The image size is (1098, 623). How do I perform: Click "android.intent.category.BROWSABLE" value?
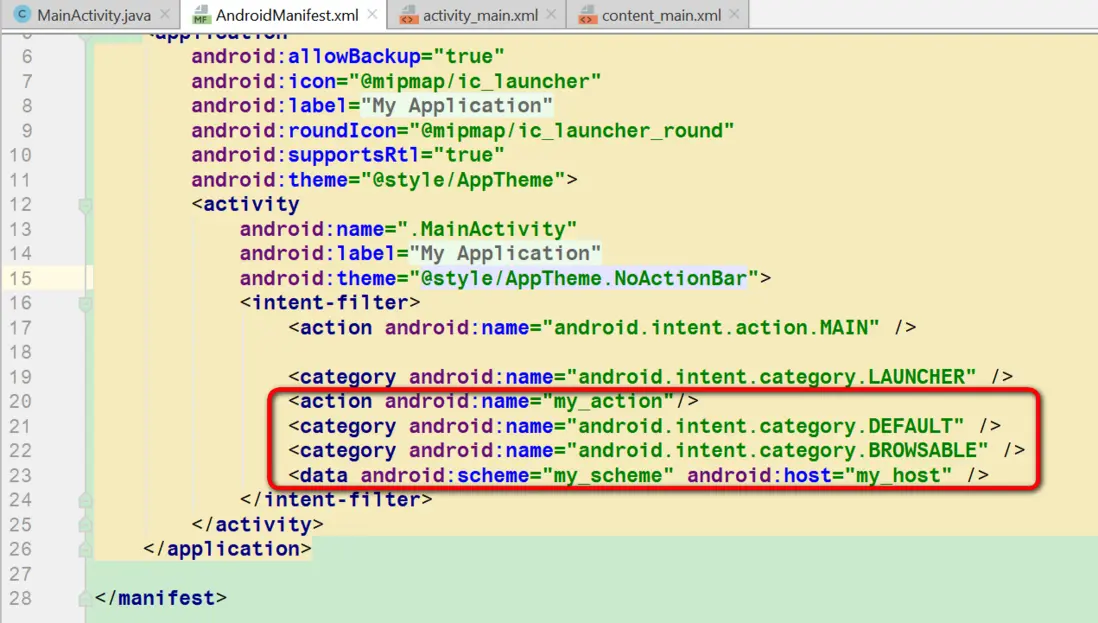click(x=777, y=451)
